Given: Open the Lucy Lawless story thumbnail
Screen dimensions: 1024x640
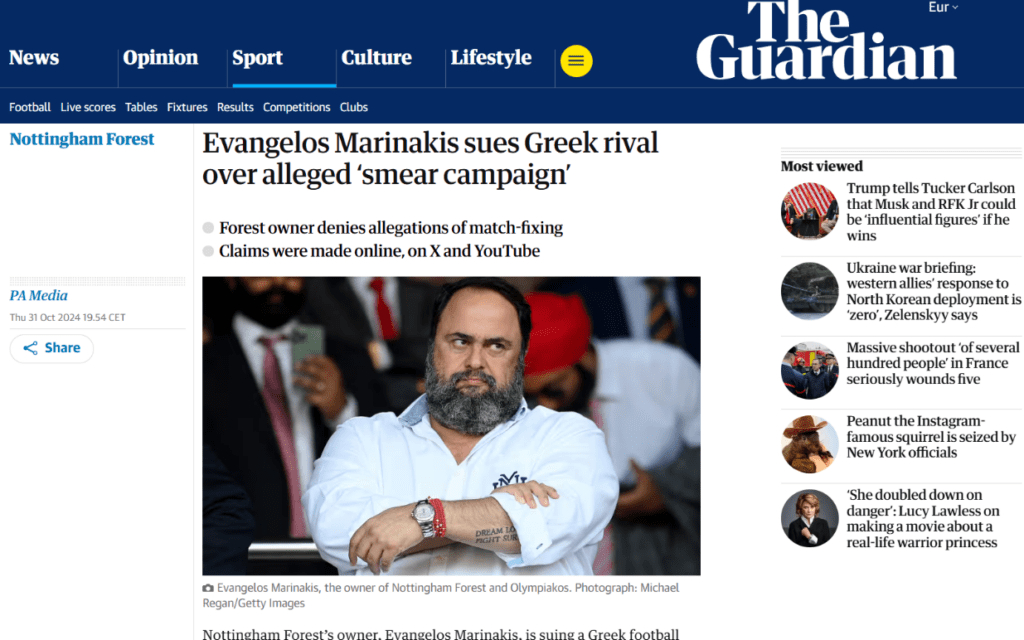Looking at the screenshot, I should (809, 518).
